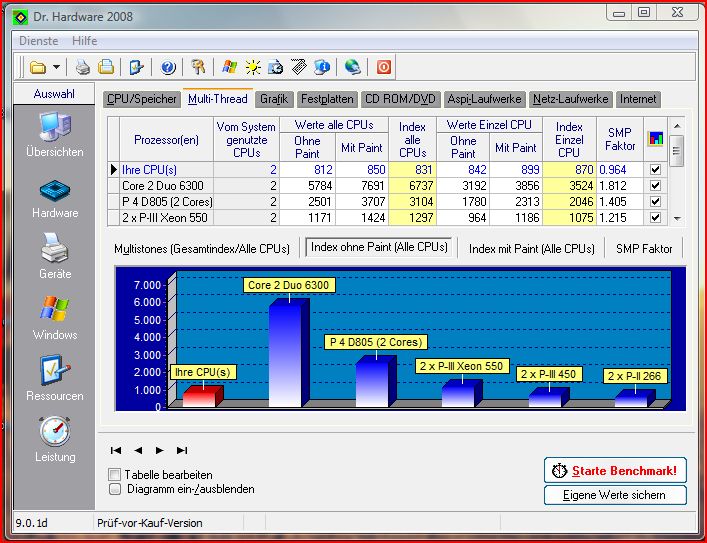Switch to the CPU/Speicher tab

[x=142, y=99]
